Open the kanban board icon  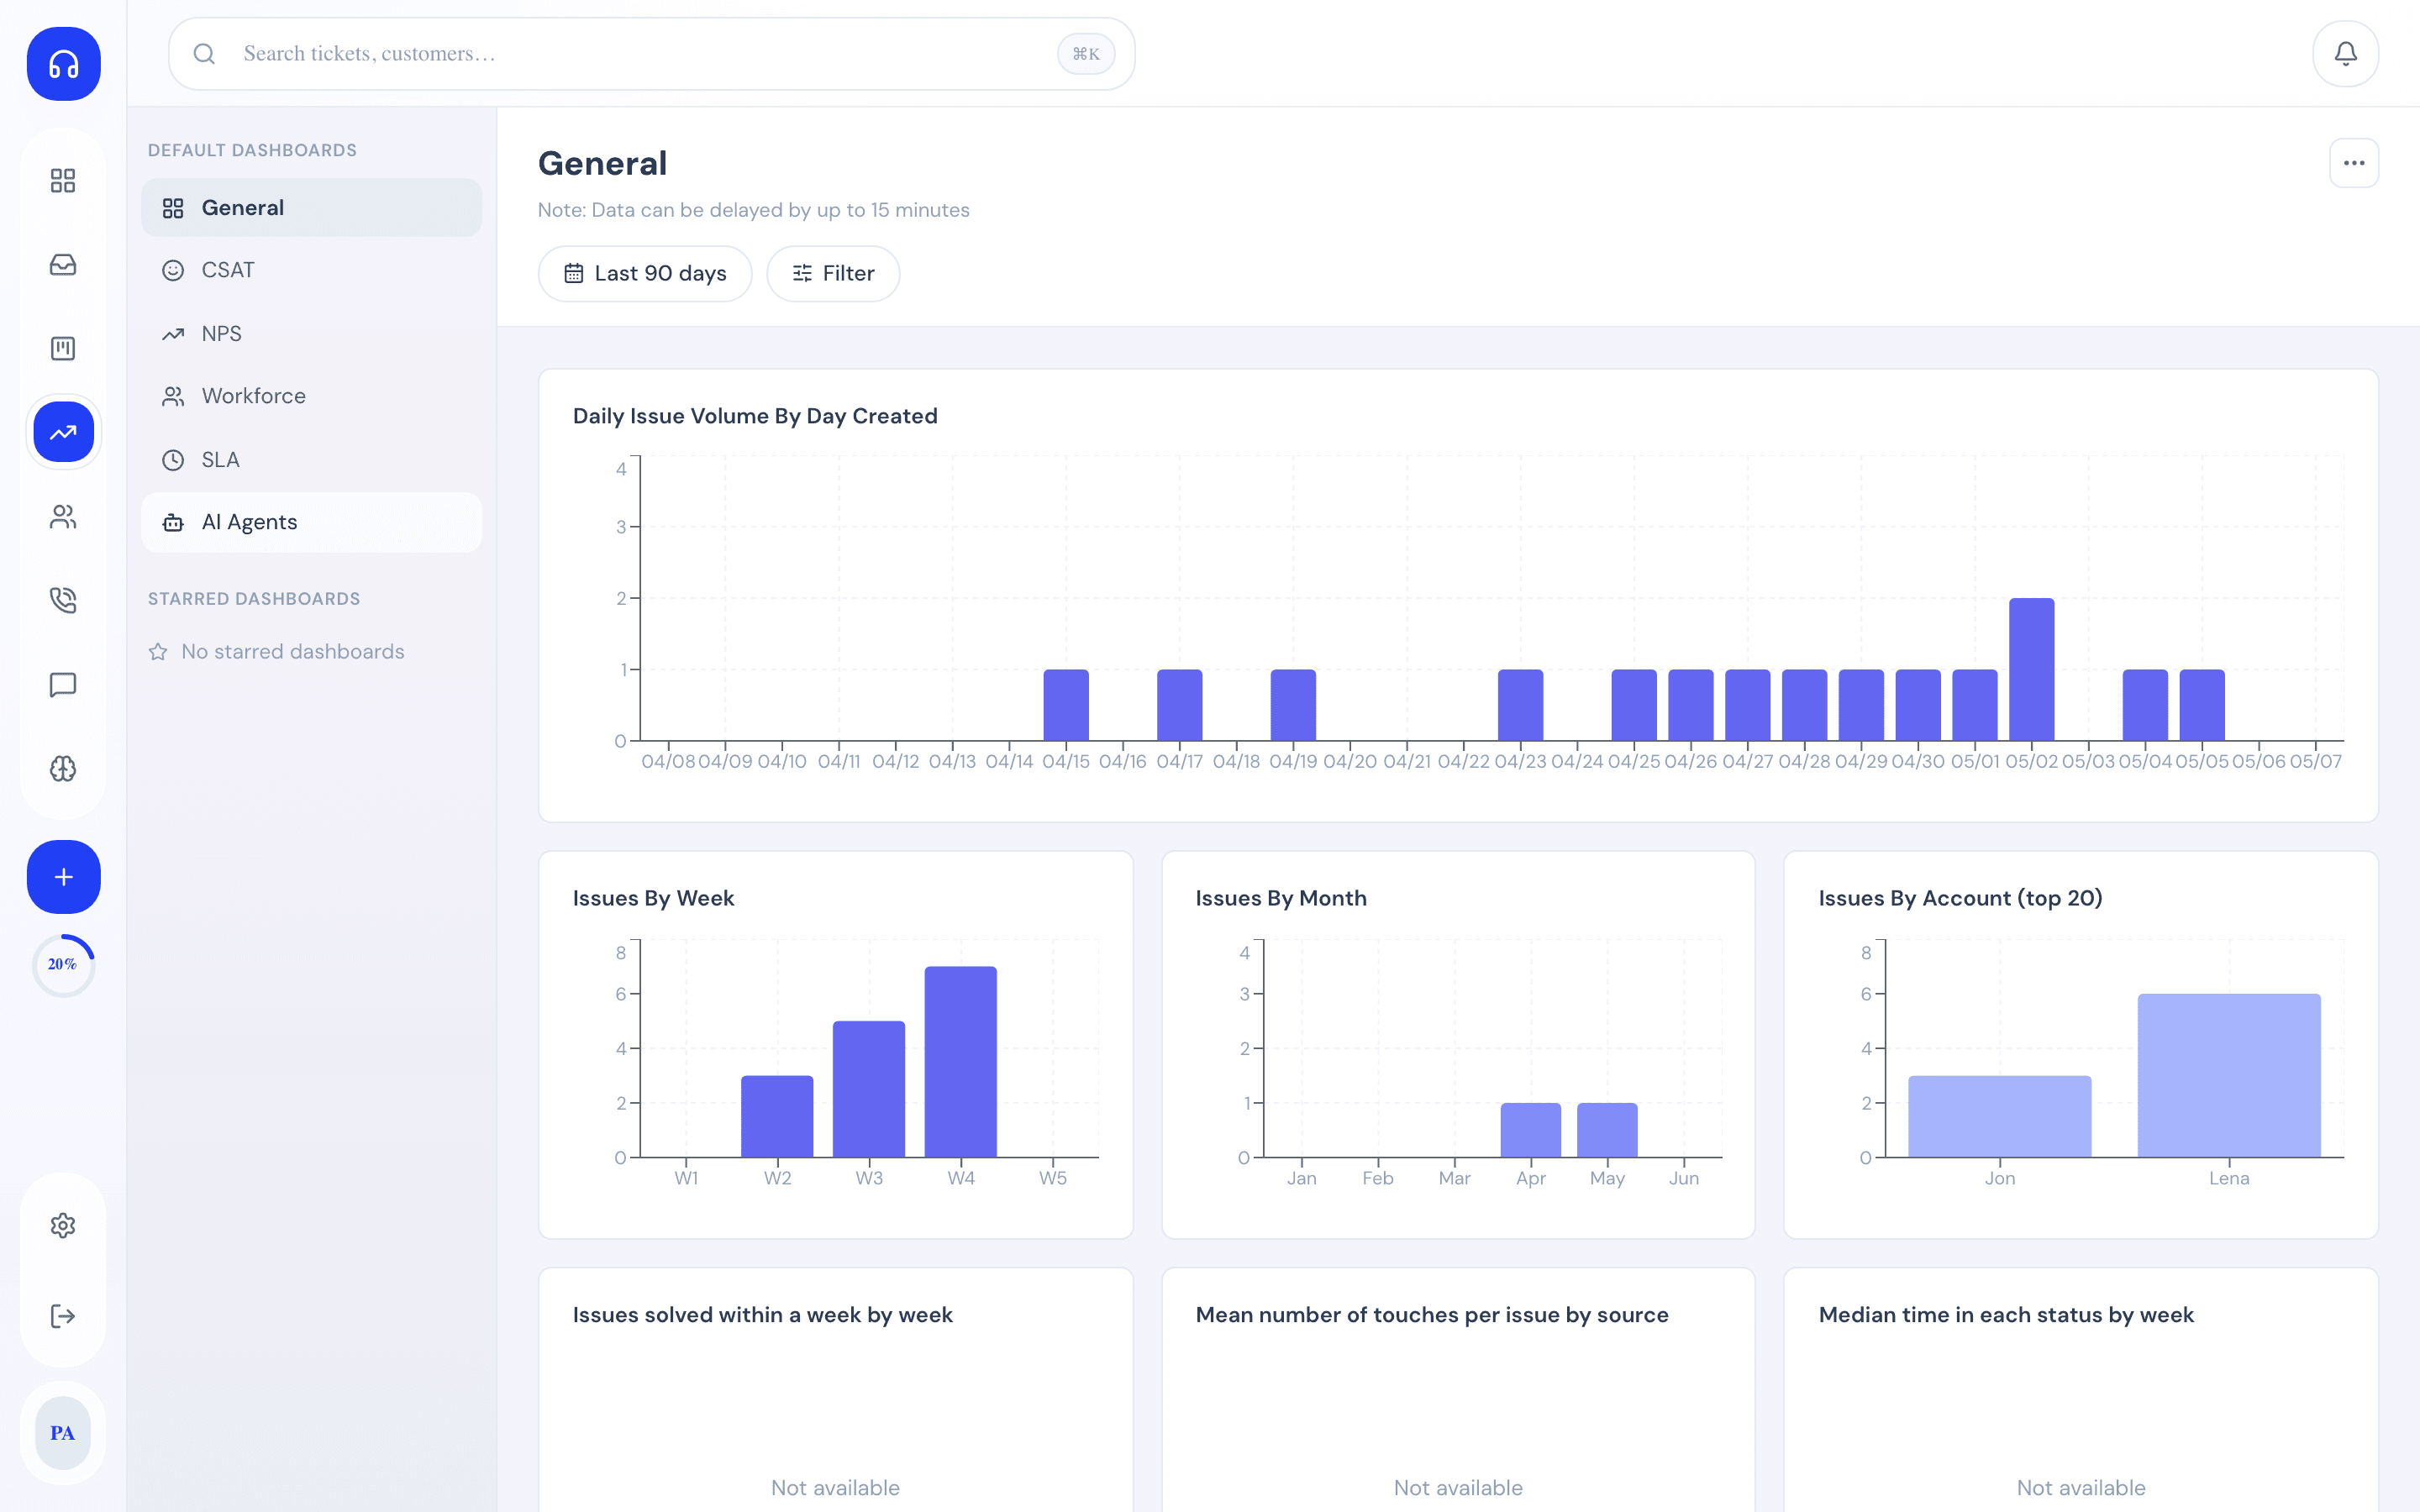tap(63, 348)
